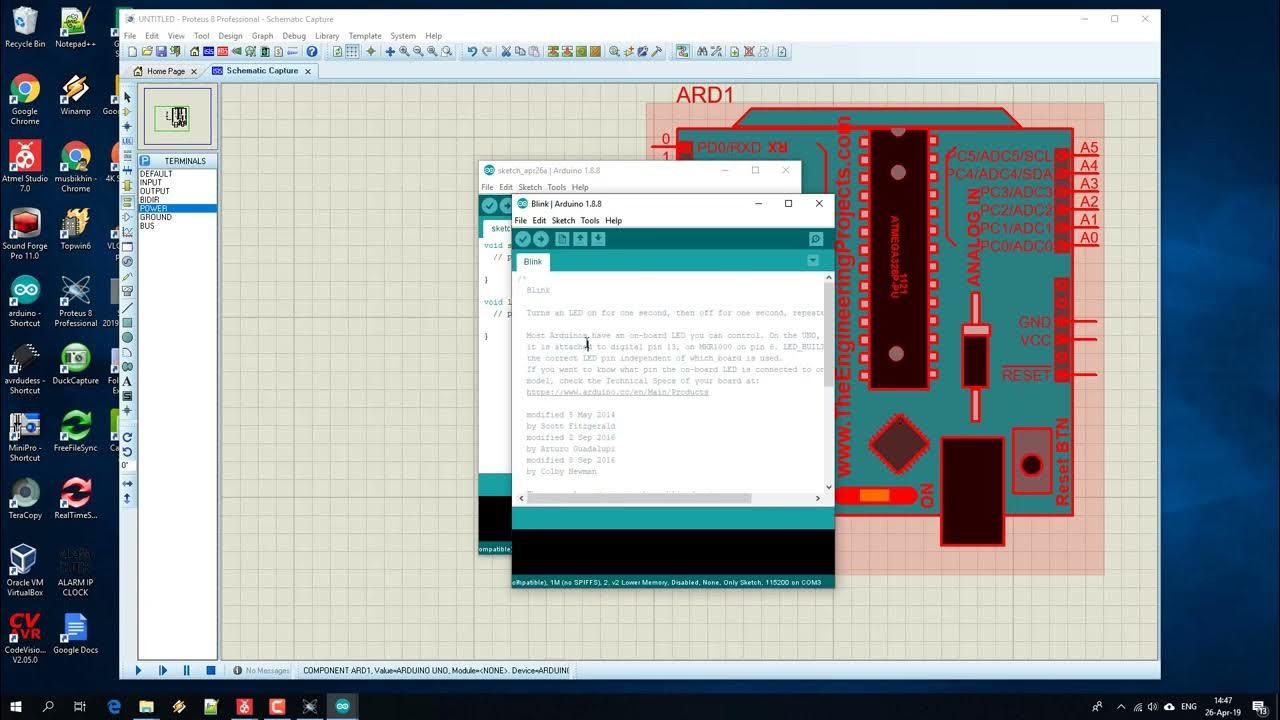Viewport: 1280px width, 720px height.
Task: Click New Project icon in Proteus toolbar
Action: 133,51
